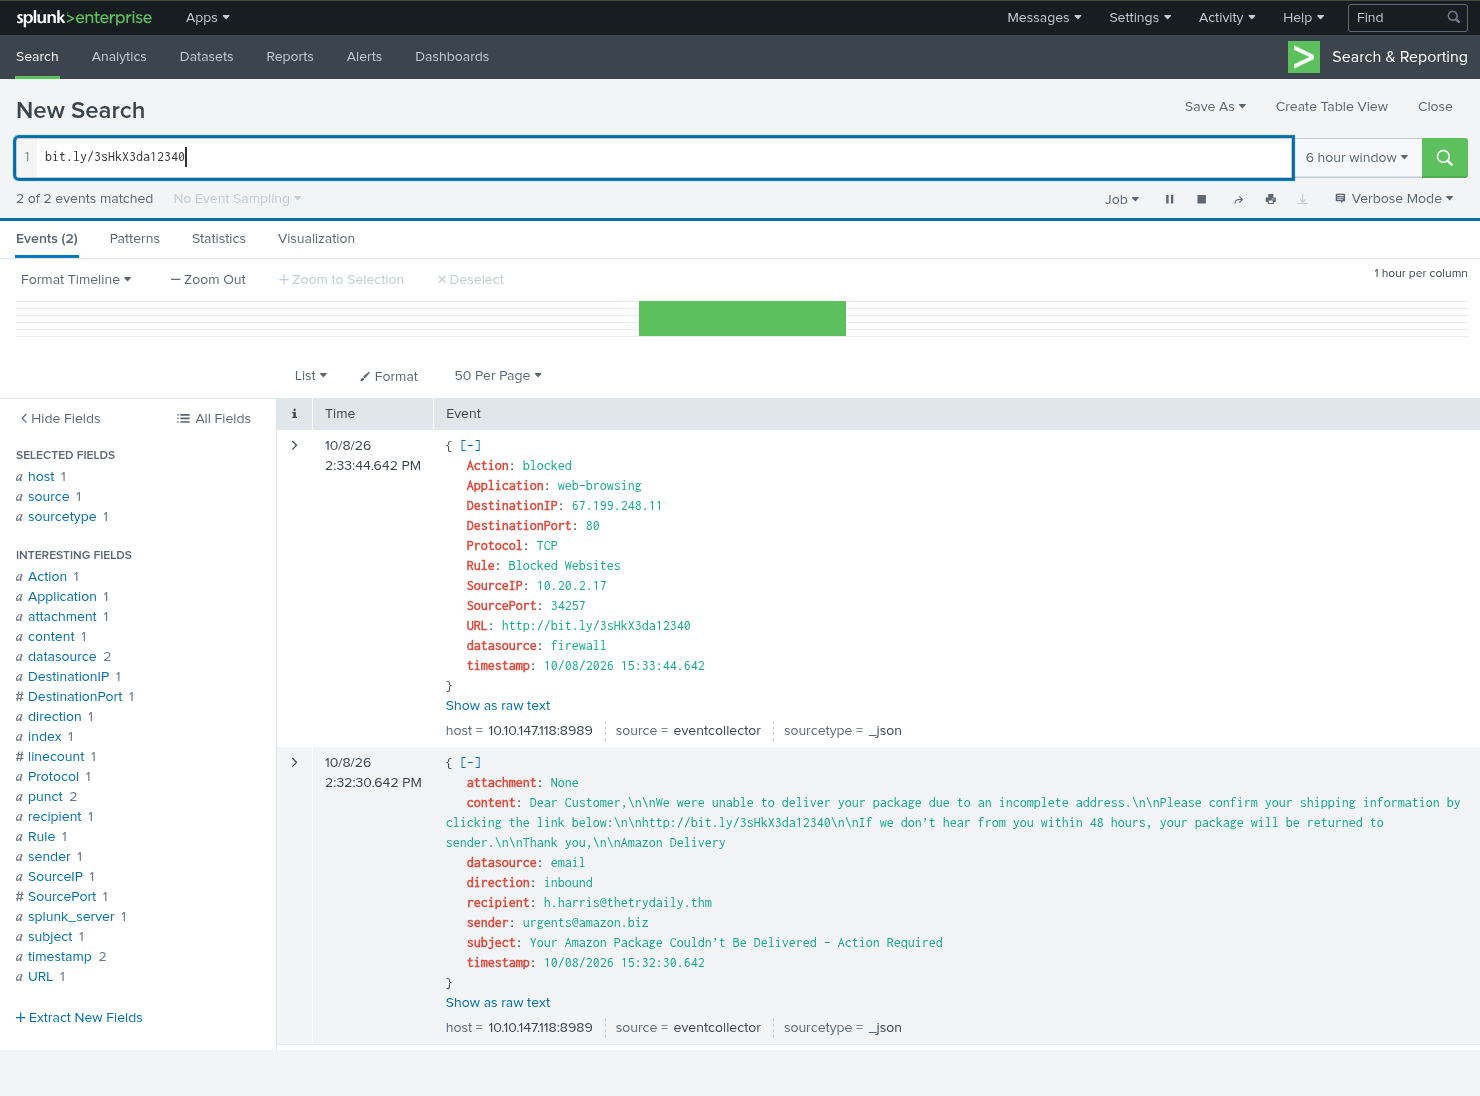Click the green timeline bar
The height and width of the screenshot is (1096, 1480).
(742, 319)
